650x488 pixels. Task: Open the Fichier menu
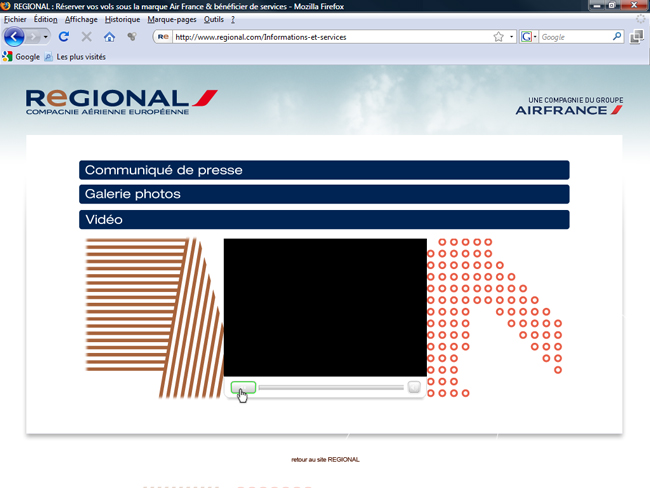click(15, 19)
